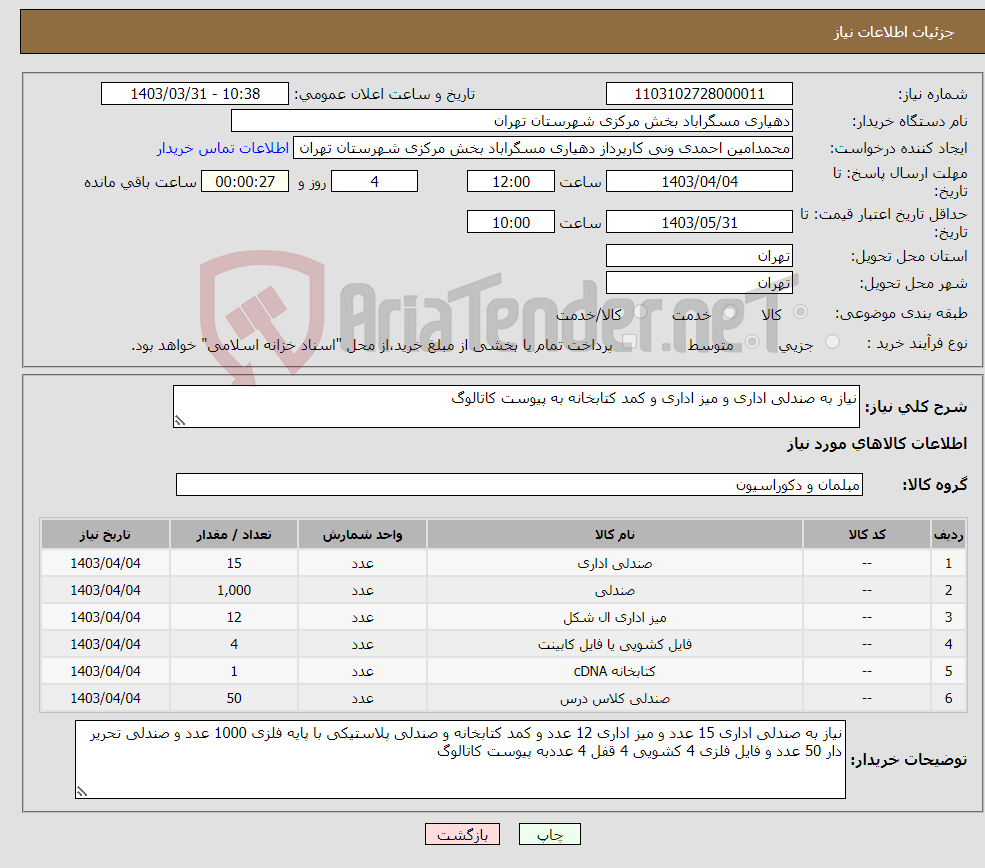Image resolution: width=985 pixels, height=868 pixels.
Task: Select the متوسط purchase type radio
Action: (752, 342)
